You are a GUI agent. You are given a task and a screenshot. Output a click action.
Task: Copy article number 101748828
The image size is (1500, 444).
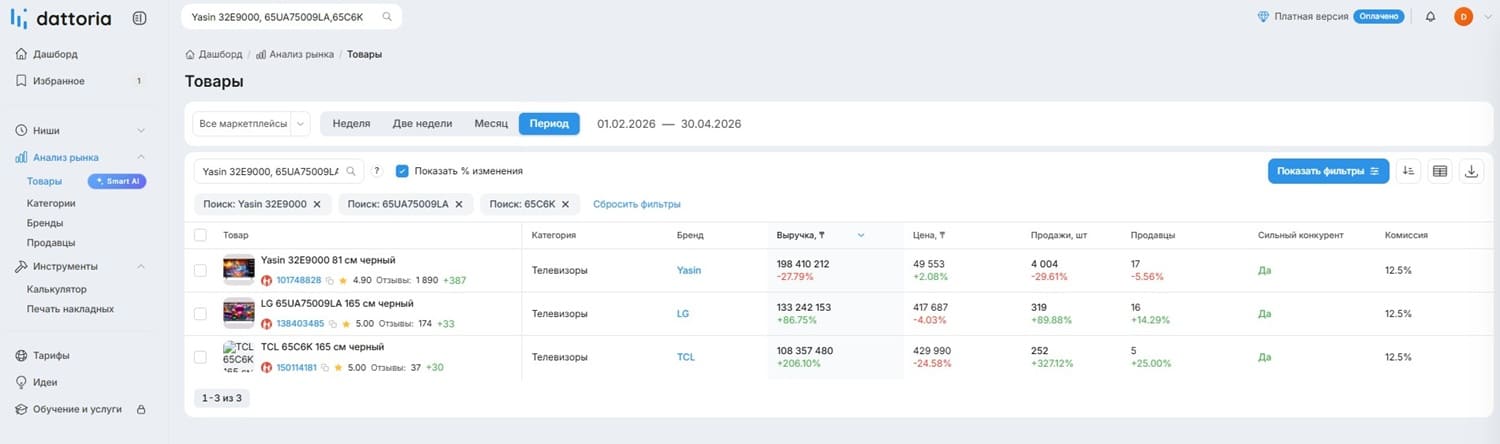coord(329,281)
